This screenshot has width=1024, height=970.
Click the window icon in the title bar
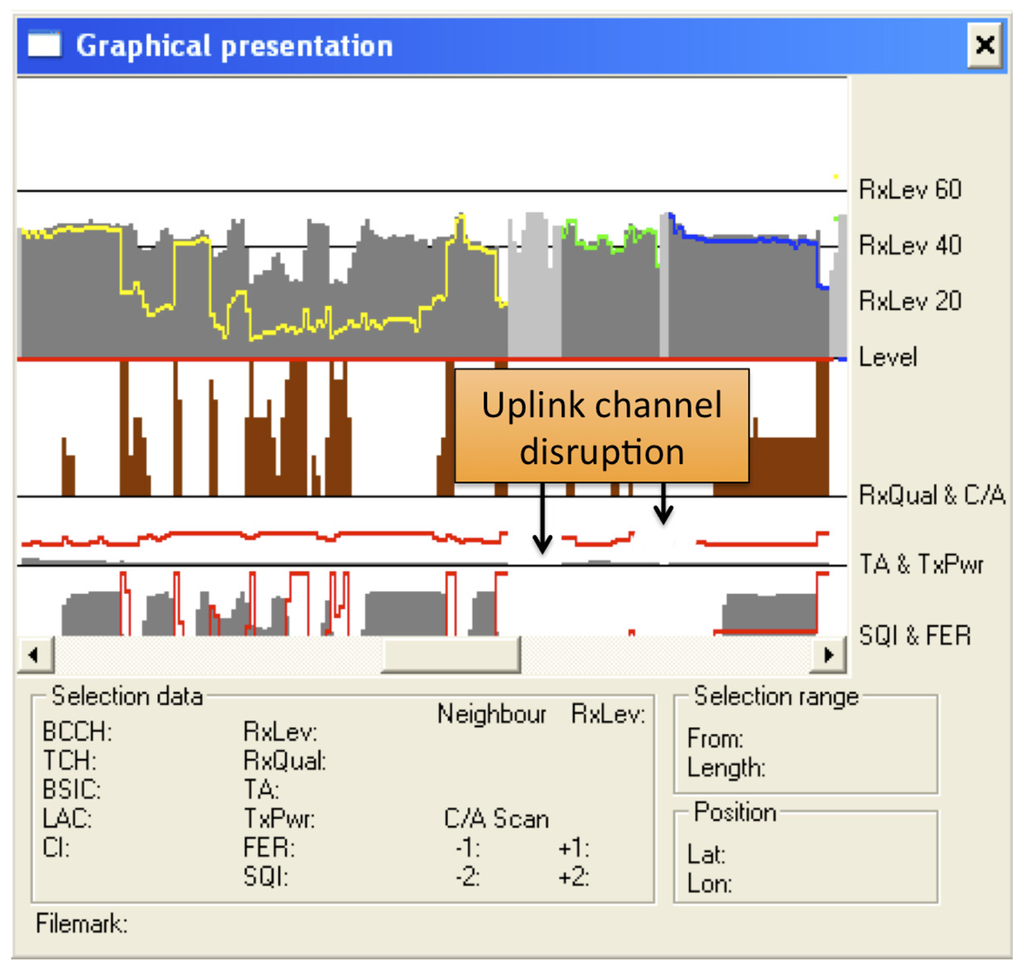coord(45,45)
